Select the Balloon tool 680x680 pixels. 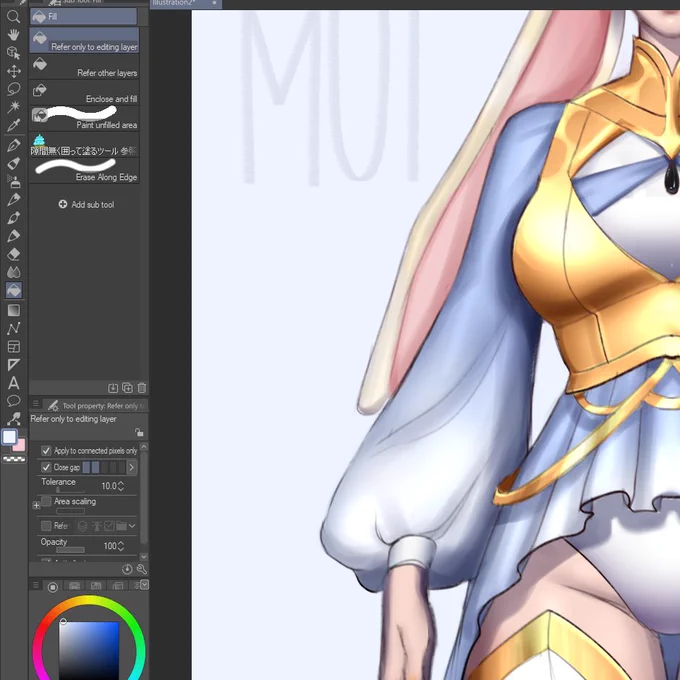13,401
